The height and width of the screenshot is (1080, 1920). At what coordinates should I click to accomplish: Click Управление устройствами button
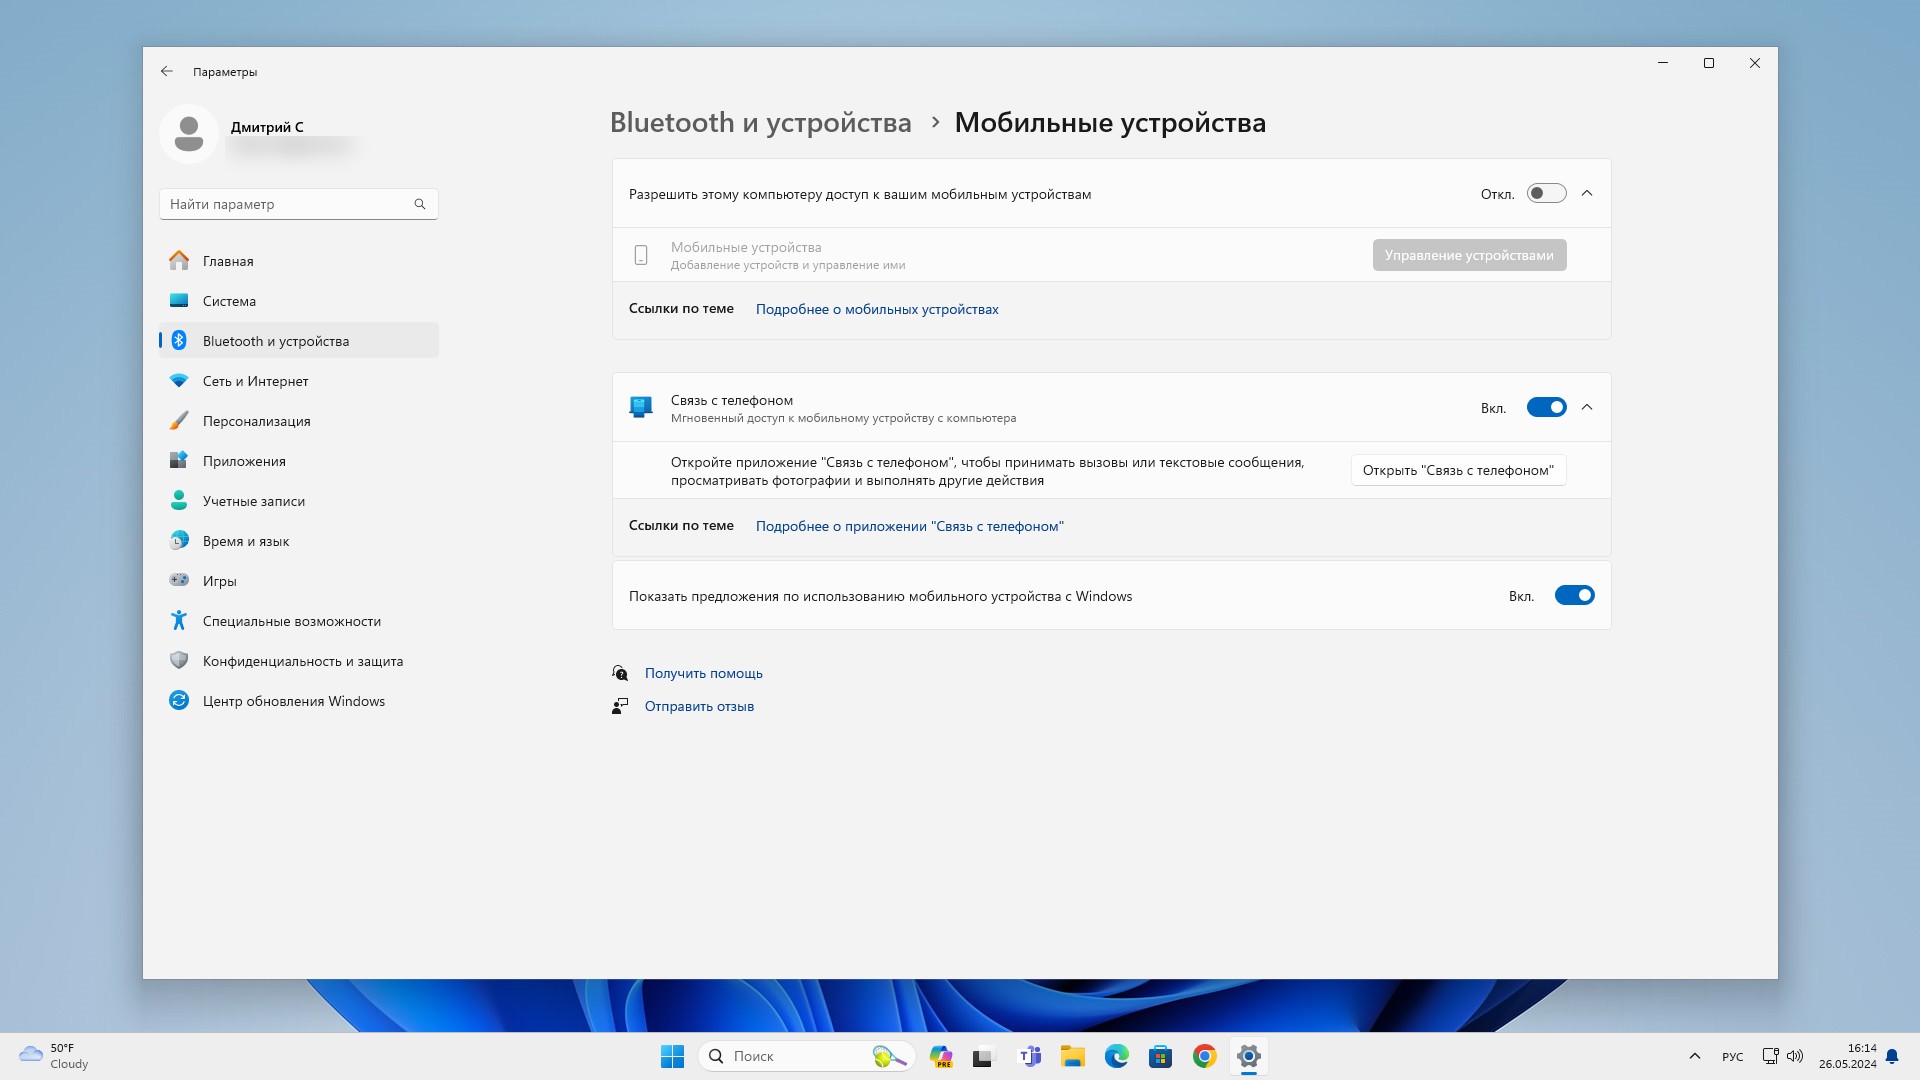click(1469, 255)
